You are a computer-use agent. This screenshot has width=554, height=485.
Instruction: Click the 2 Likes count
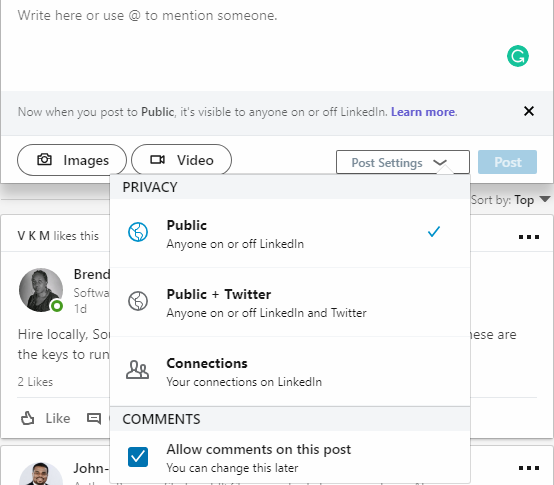(x=35, y=382)
